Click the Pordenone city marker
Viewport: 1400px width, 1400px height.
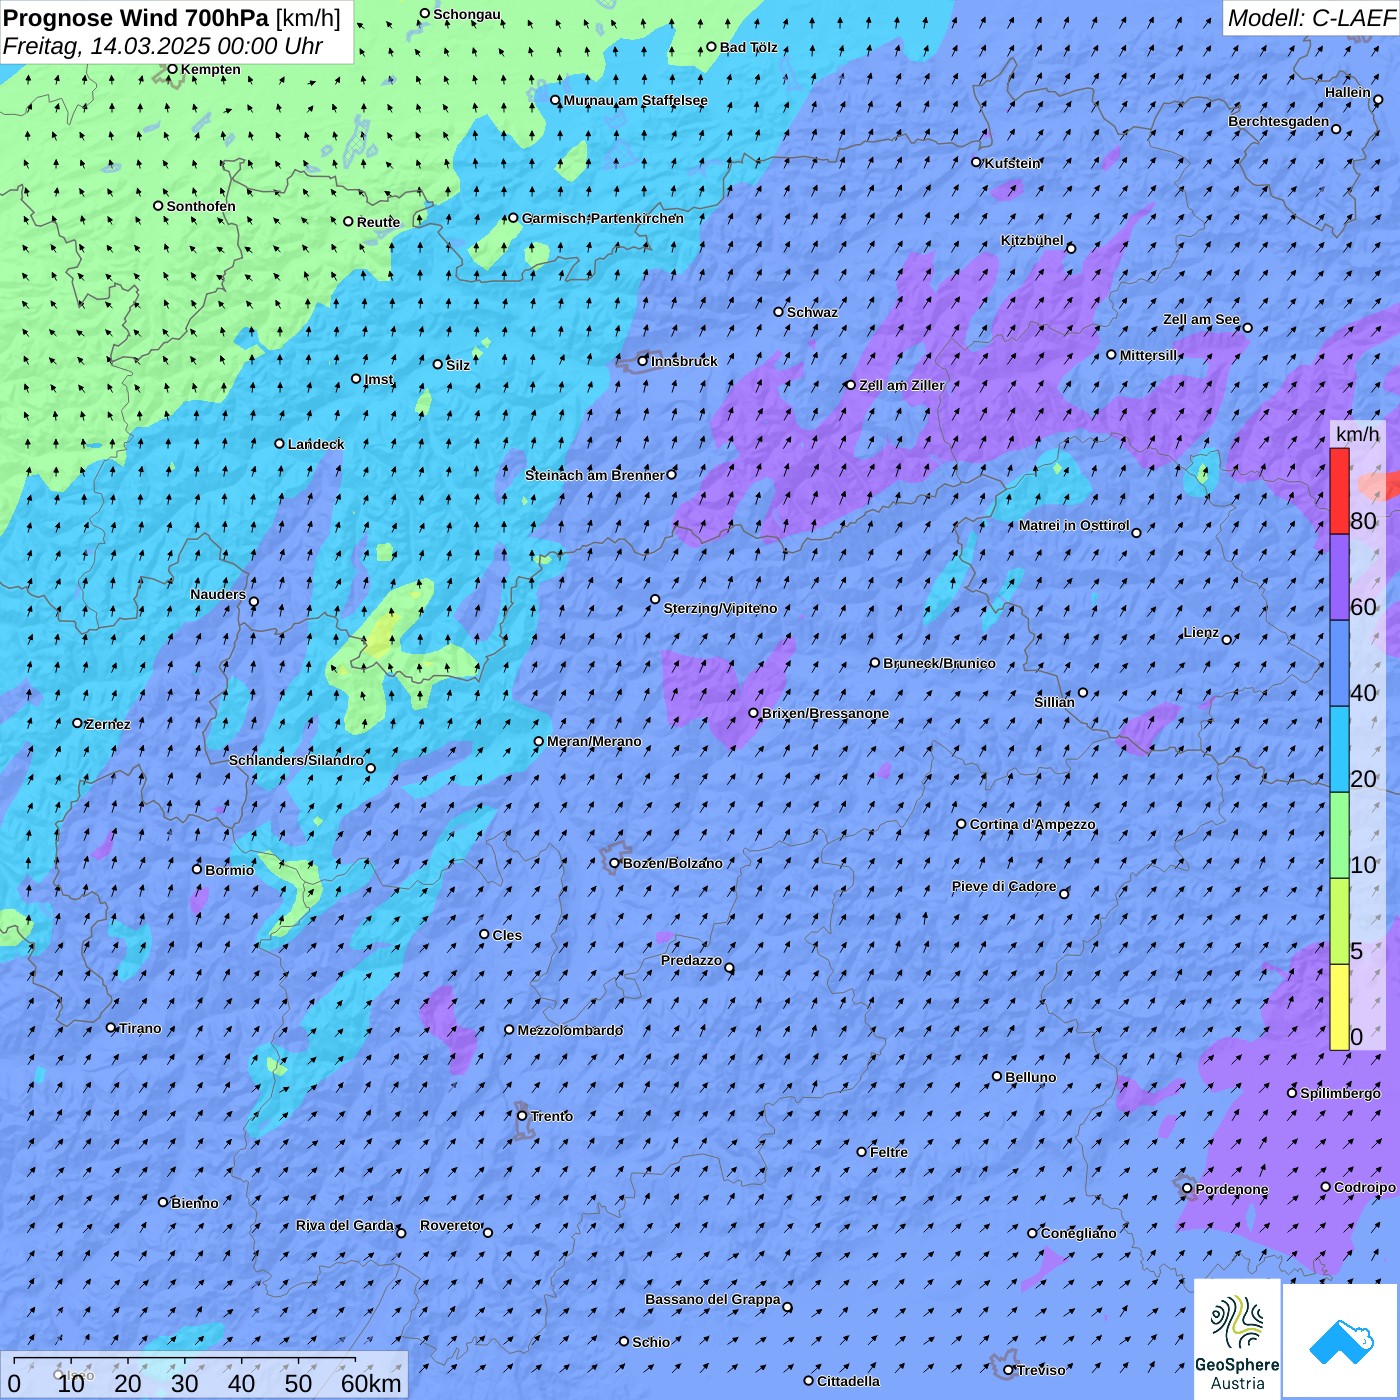tap(1187, 1189)
